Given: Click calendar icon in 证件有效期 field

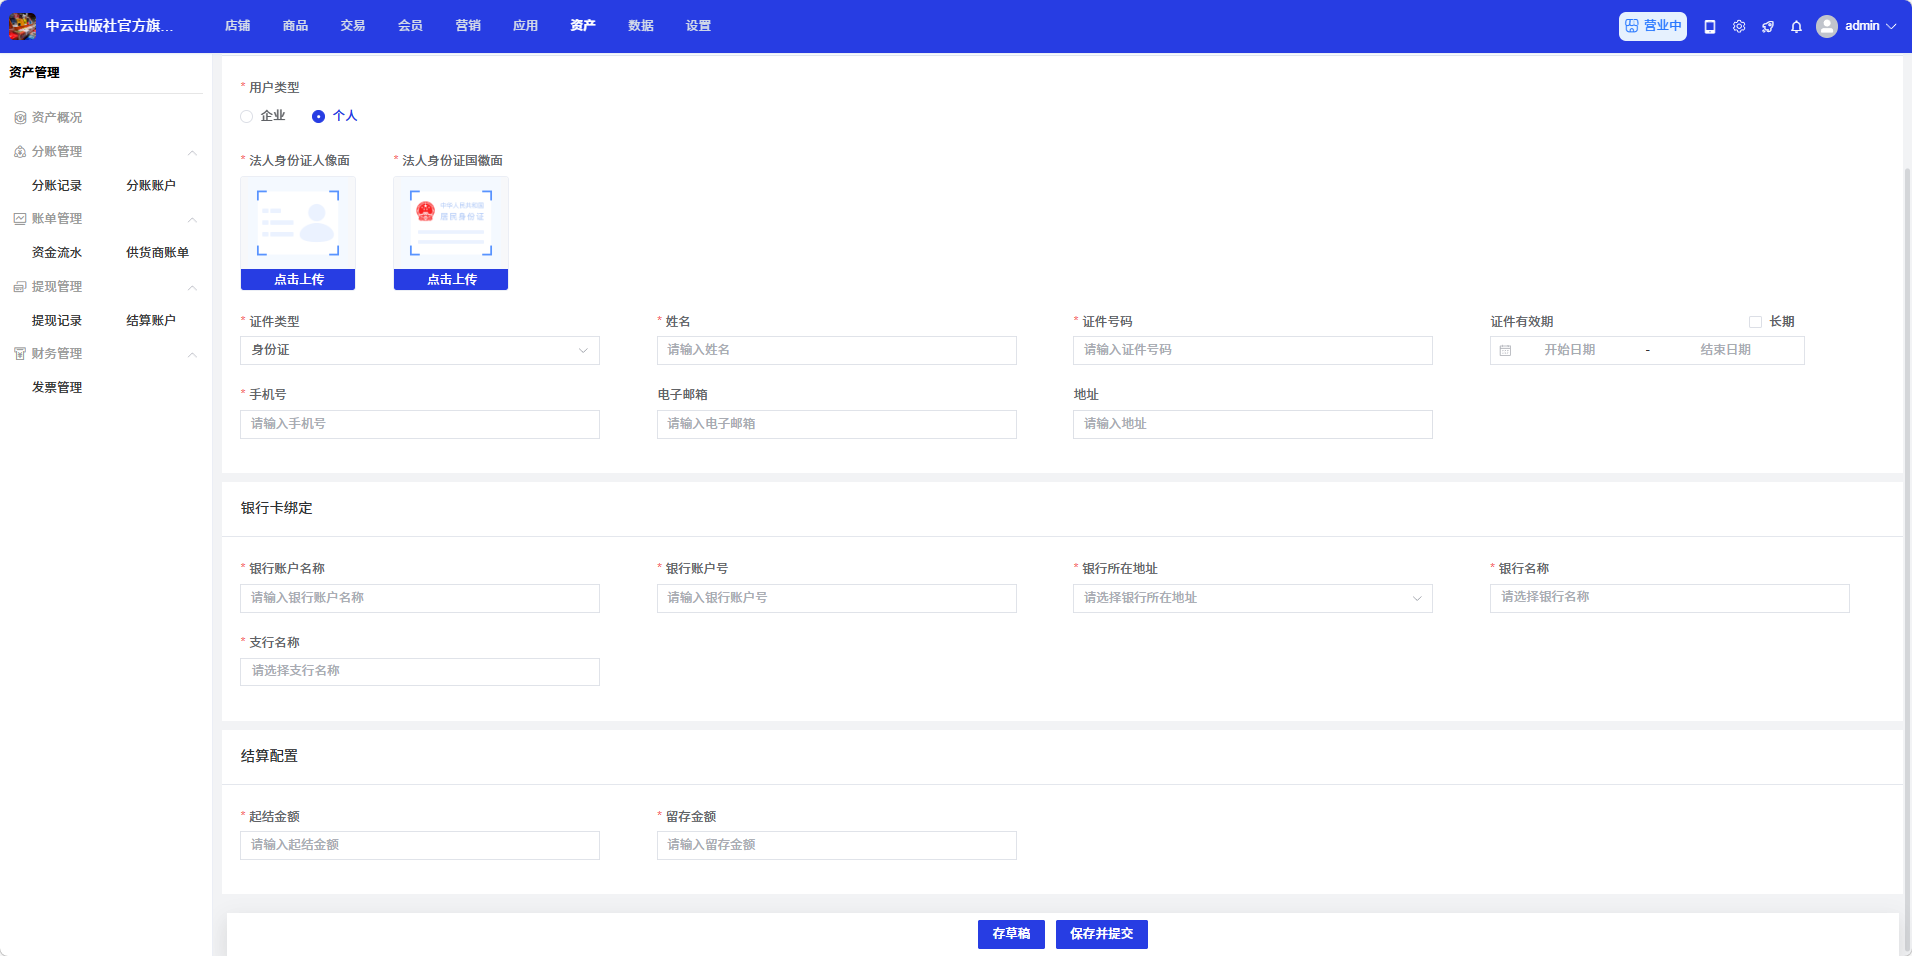Looking at the screenshot, I should click(1505, 351).
